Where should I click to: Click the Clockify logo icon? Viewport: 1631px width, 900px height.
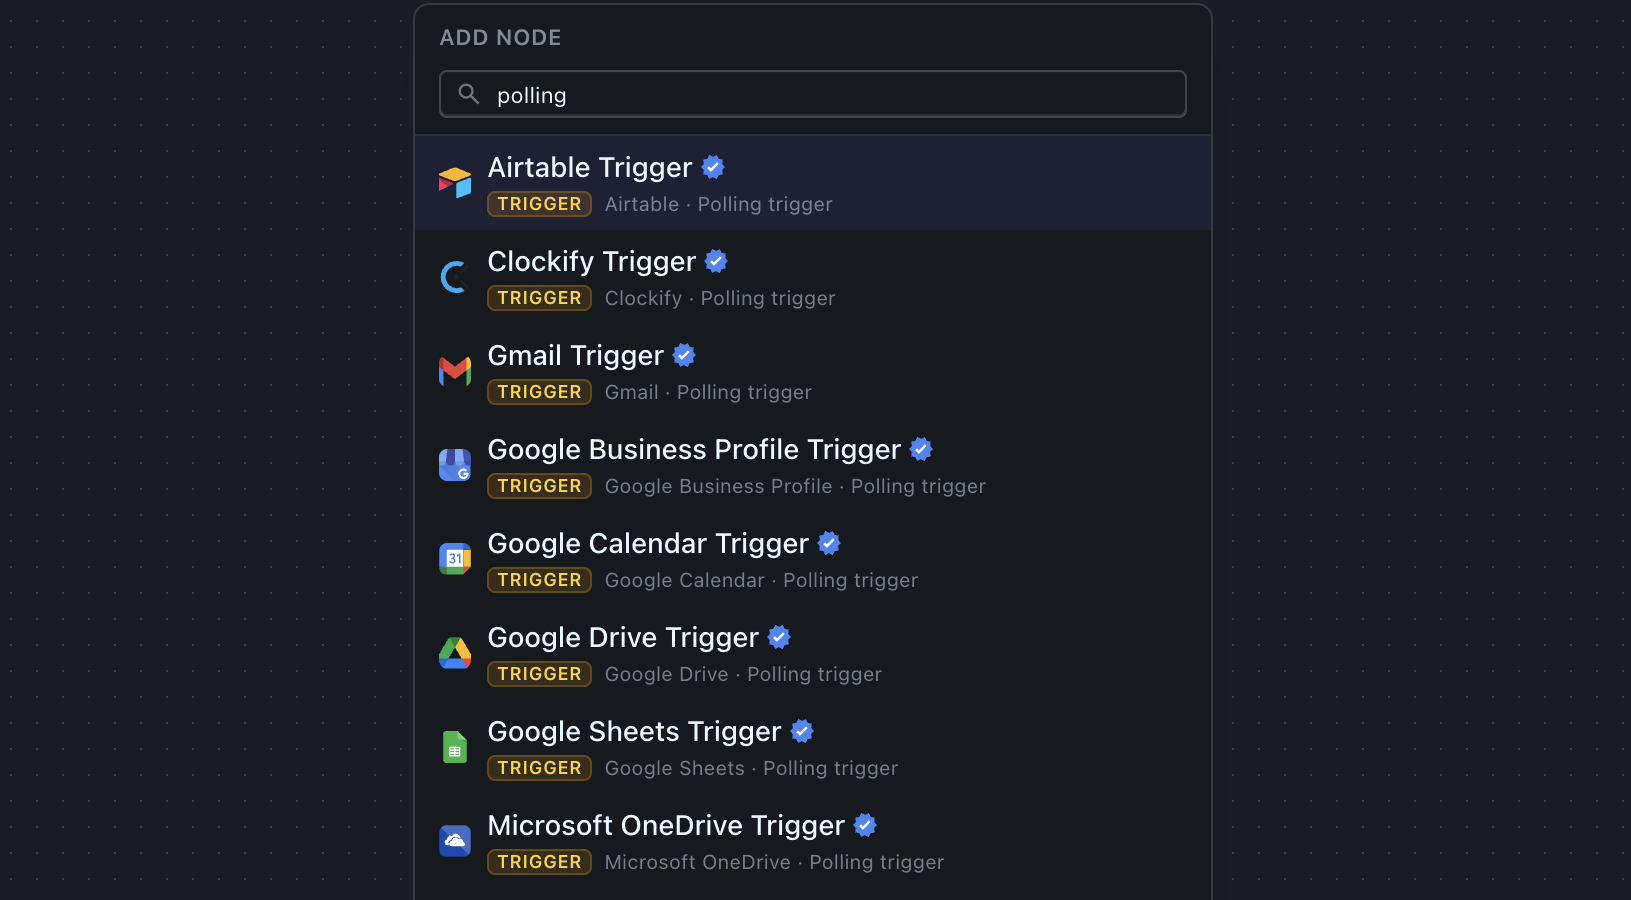pos(455,277)
